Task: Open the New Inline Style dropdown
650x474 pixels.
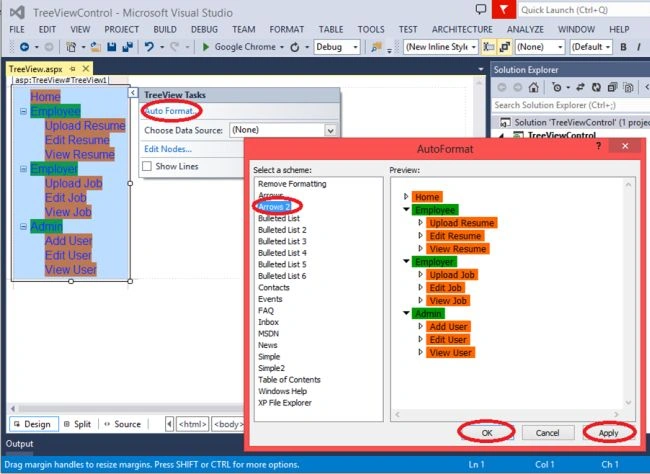Action: pyautogui.click(x=473, y=47)
